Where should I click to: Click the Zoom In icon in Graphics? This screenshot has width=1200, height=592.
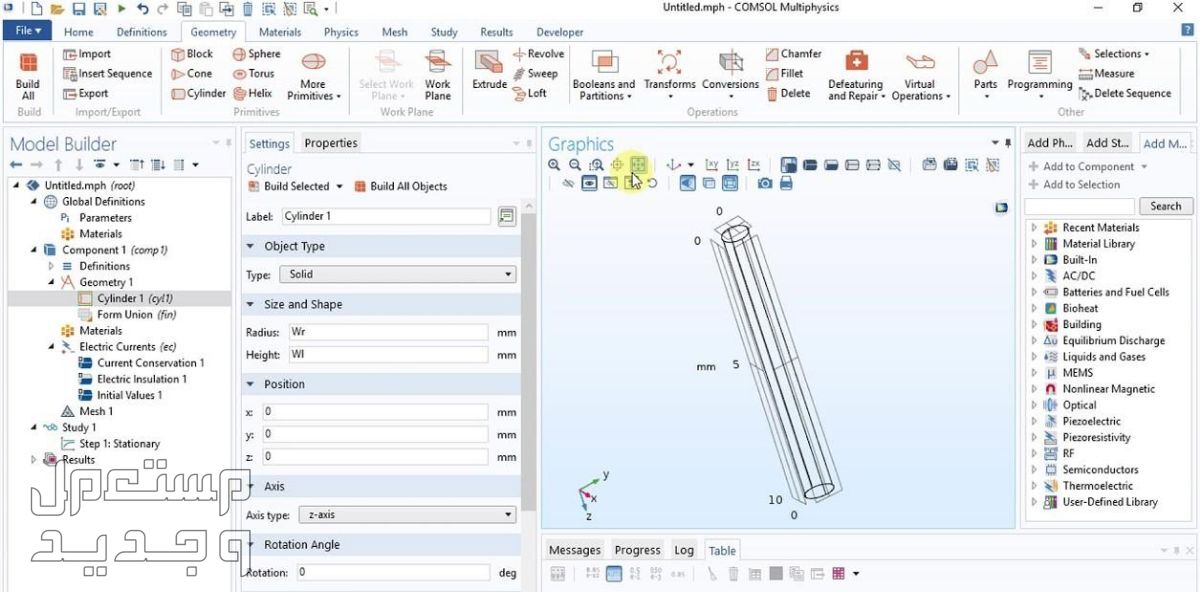click(554, 165)
